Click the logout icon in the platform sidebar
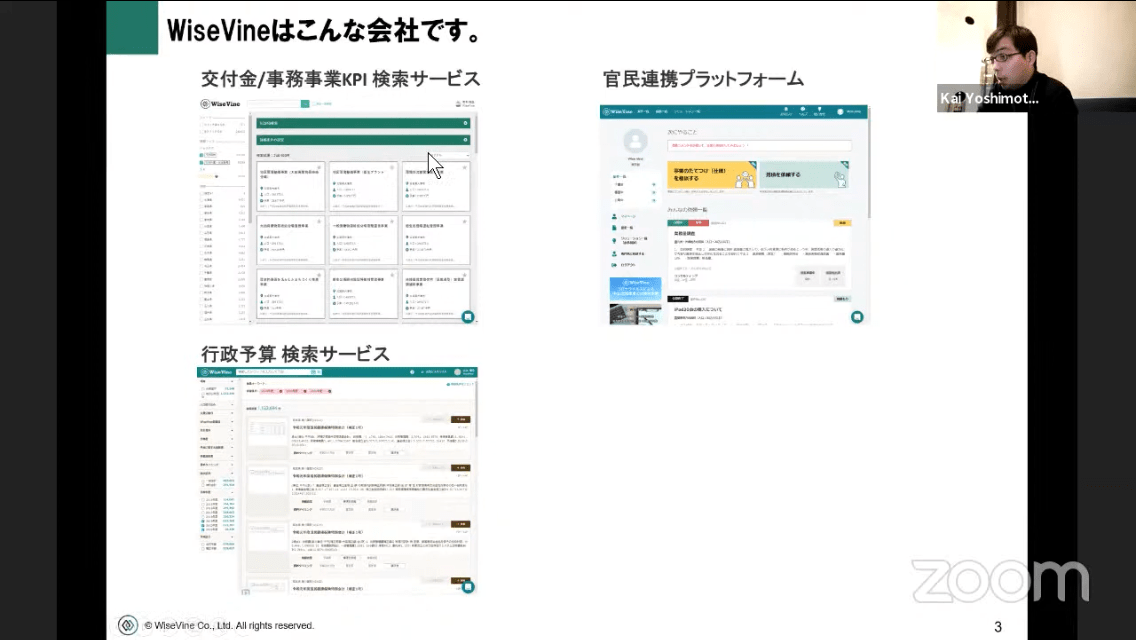This screenshot has width=1136, height=640. point(614,265)
